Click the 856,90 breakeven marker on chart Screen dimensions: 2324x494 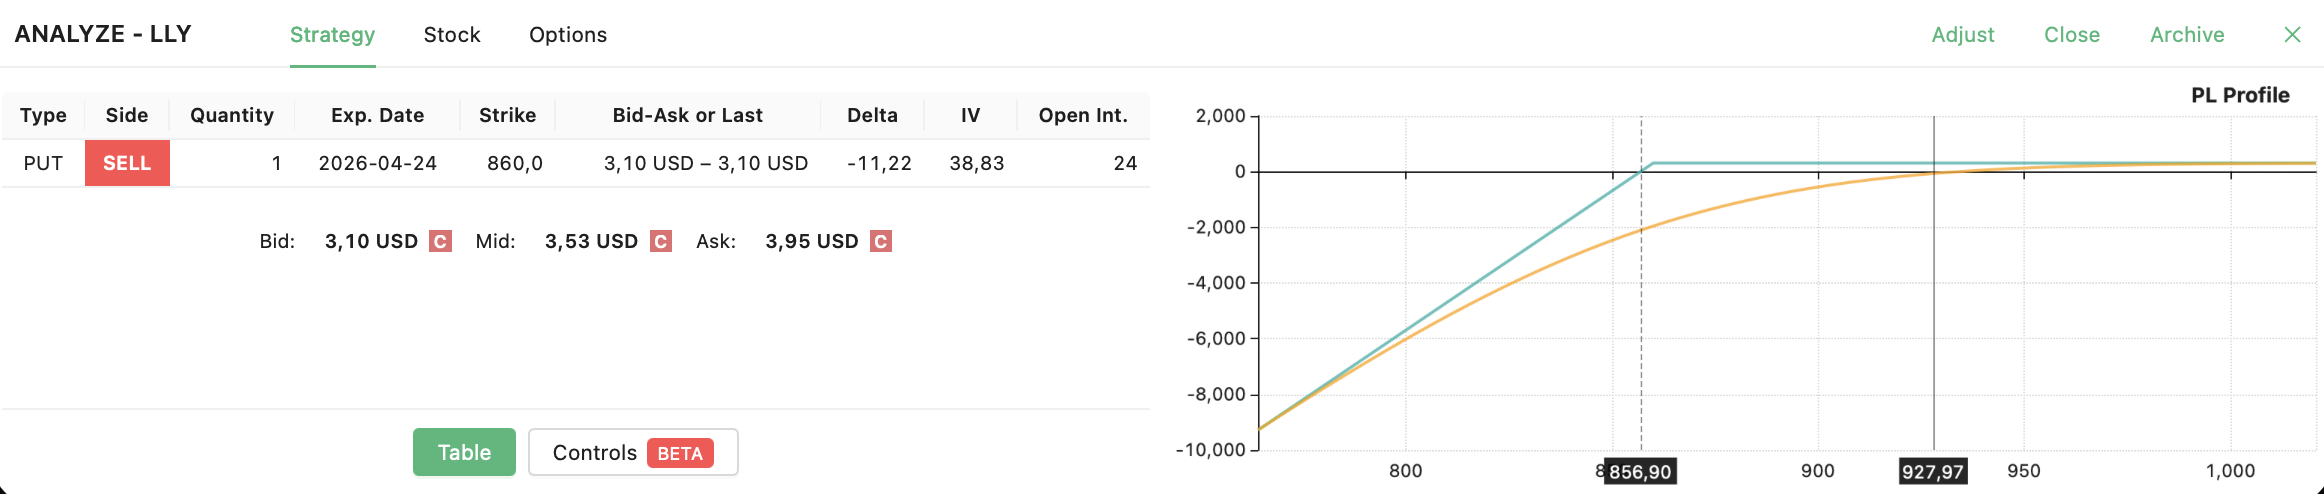tap(1640, 471)
